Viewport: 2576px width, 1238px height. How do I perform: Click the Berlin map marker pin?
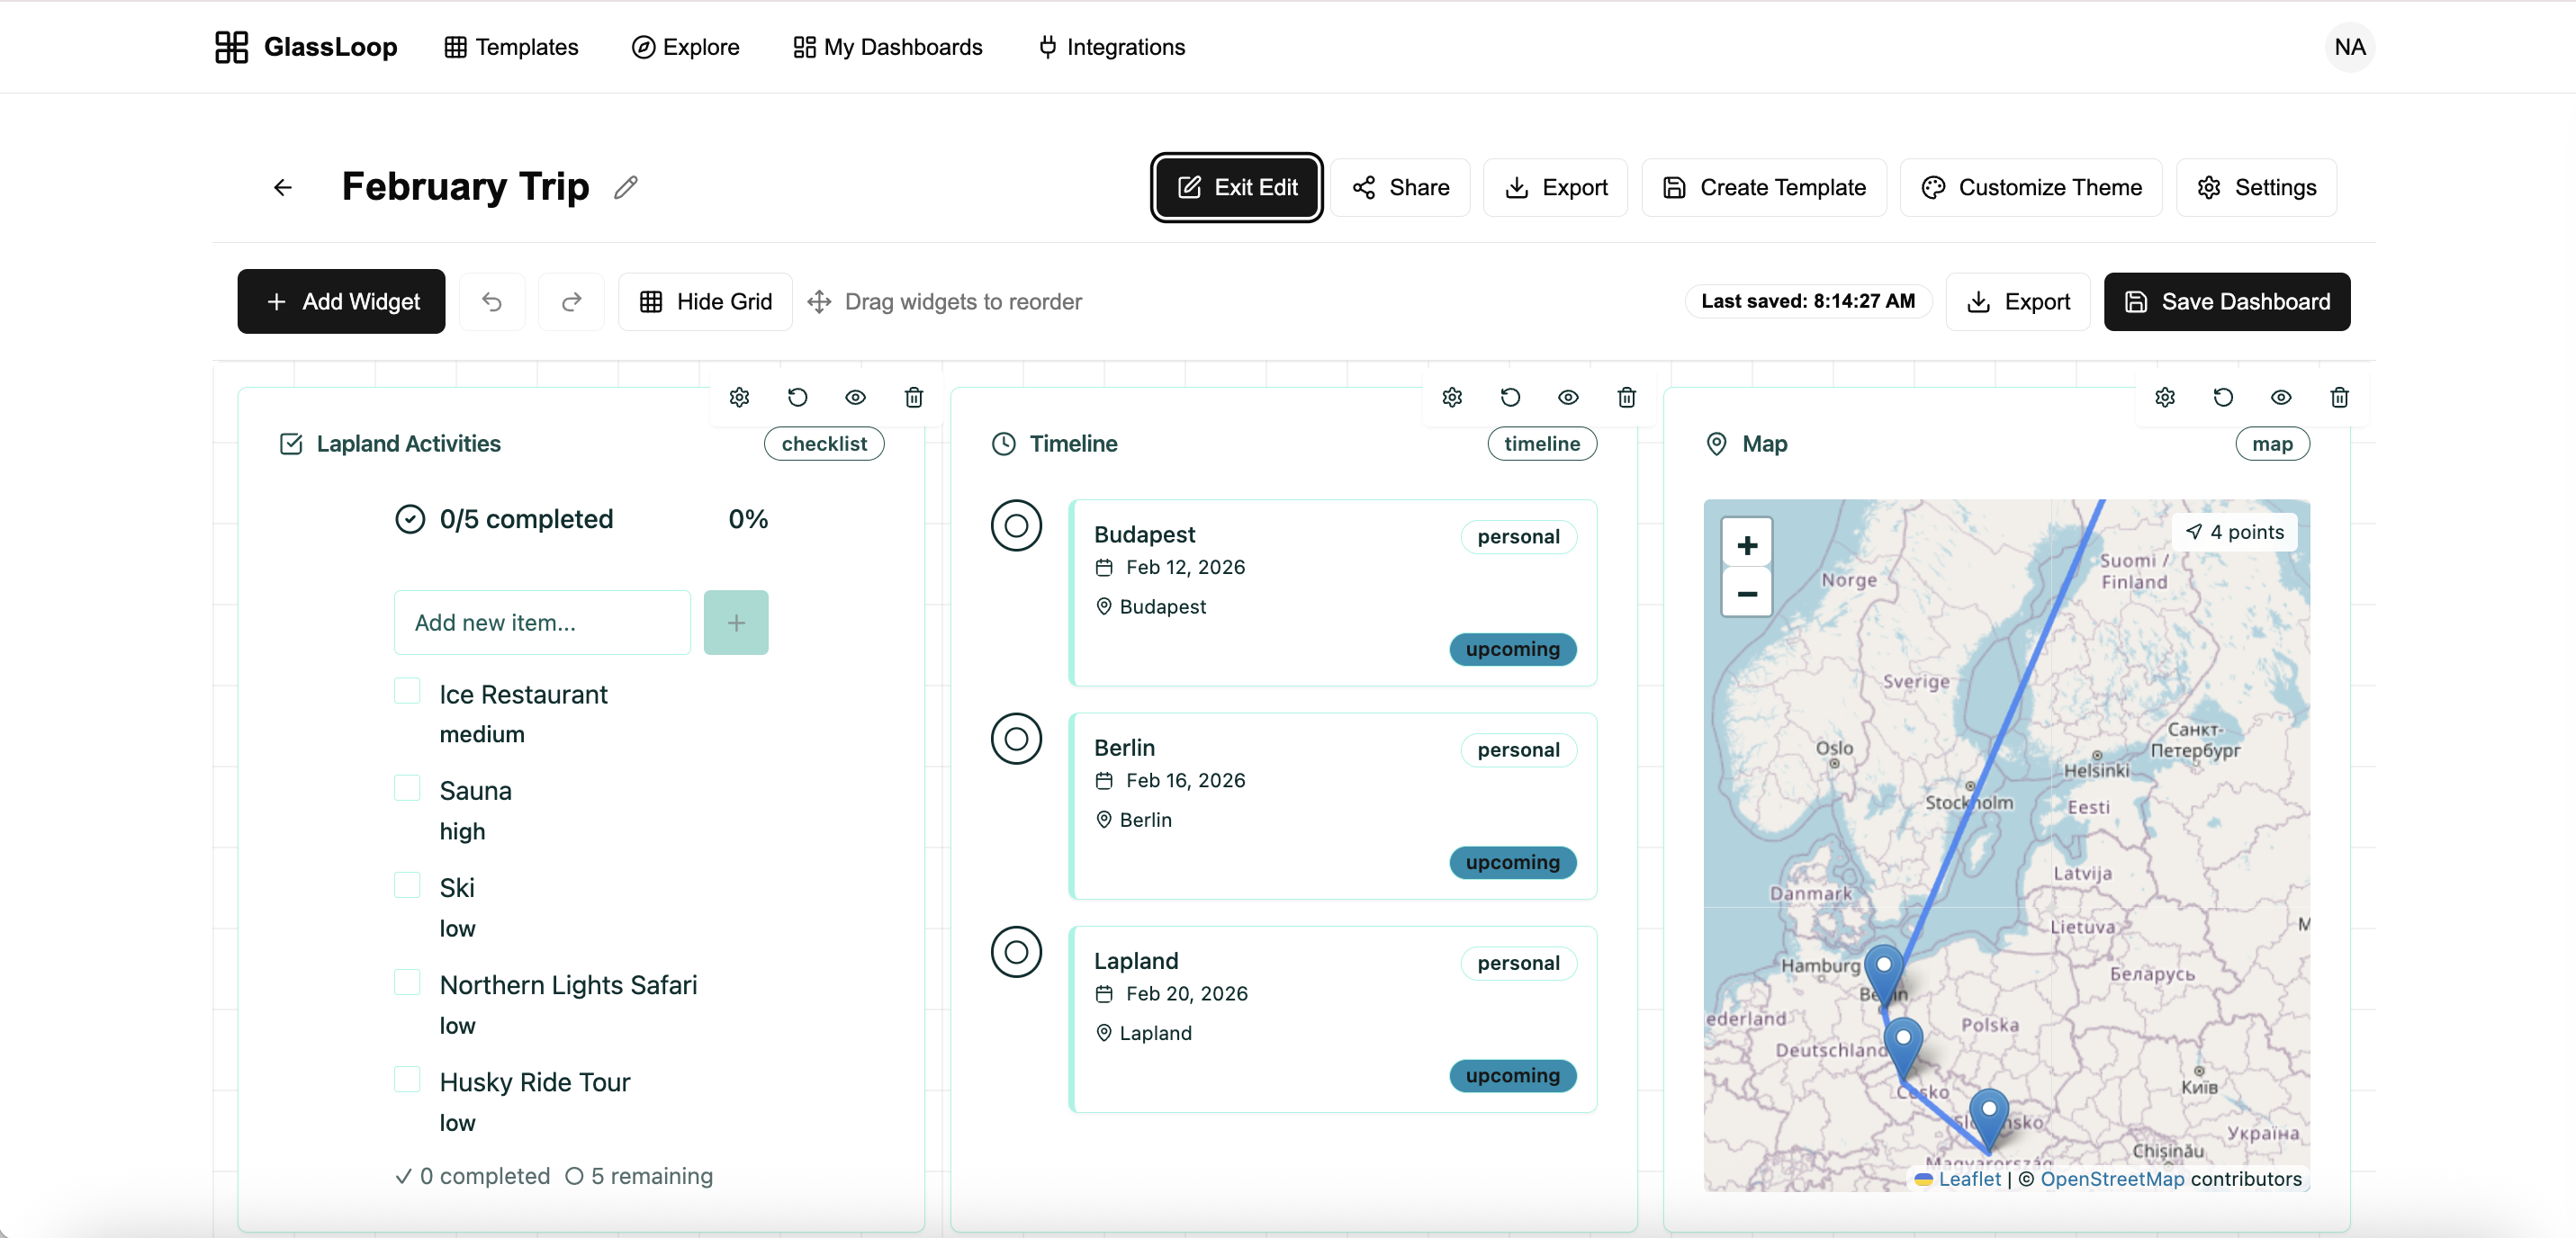coord(1884,974)
